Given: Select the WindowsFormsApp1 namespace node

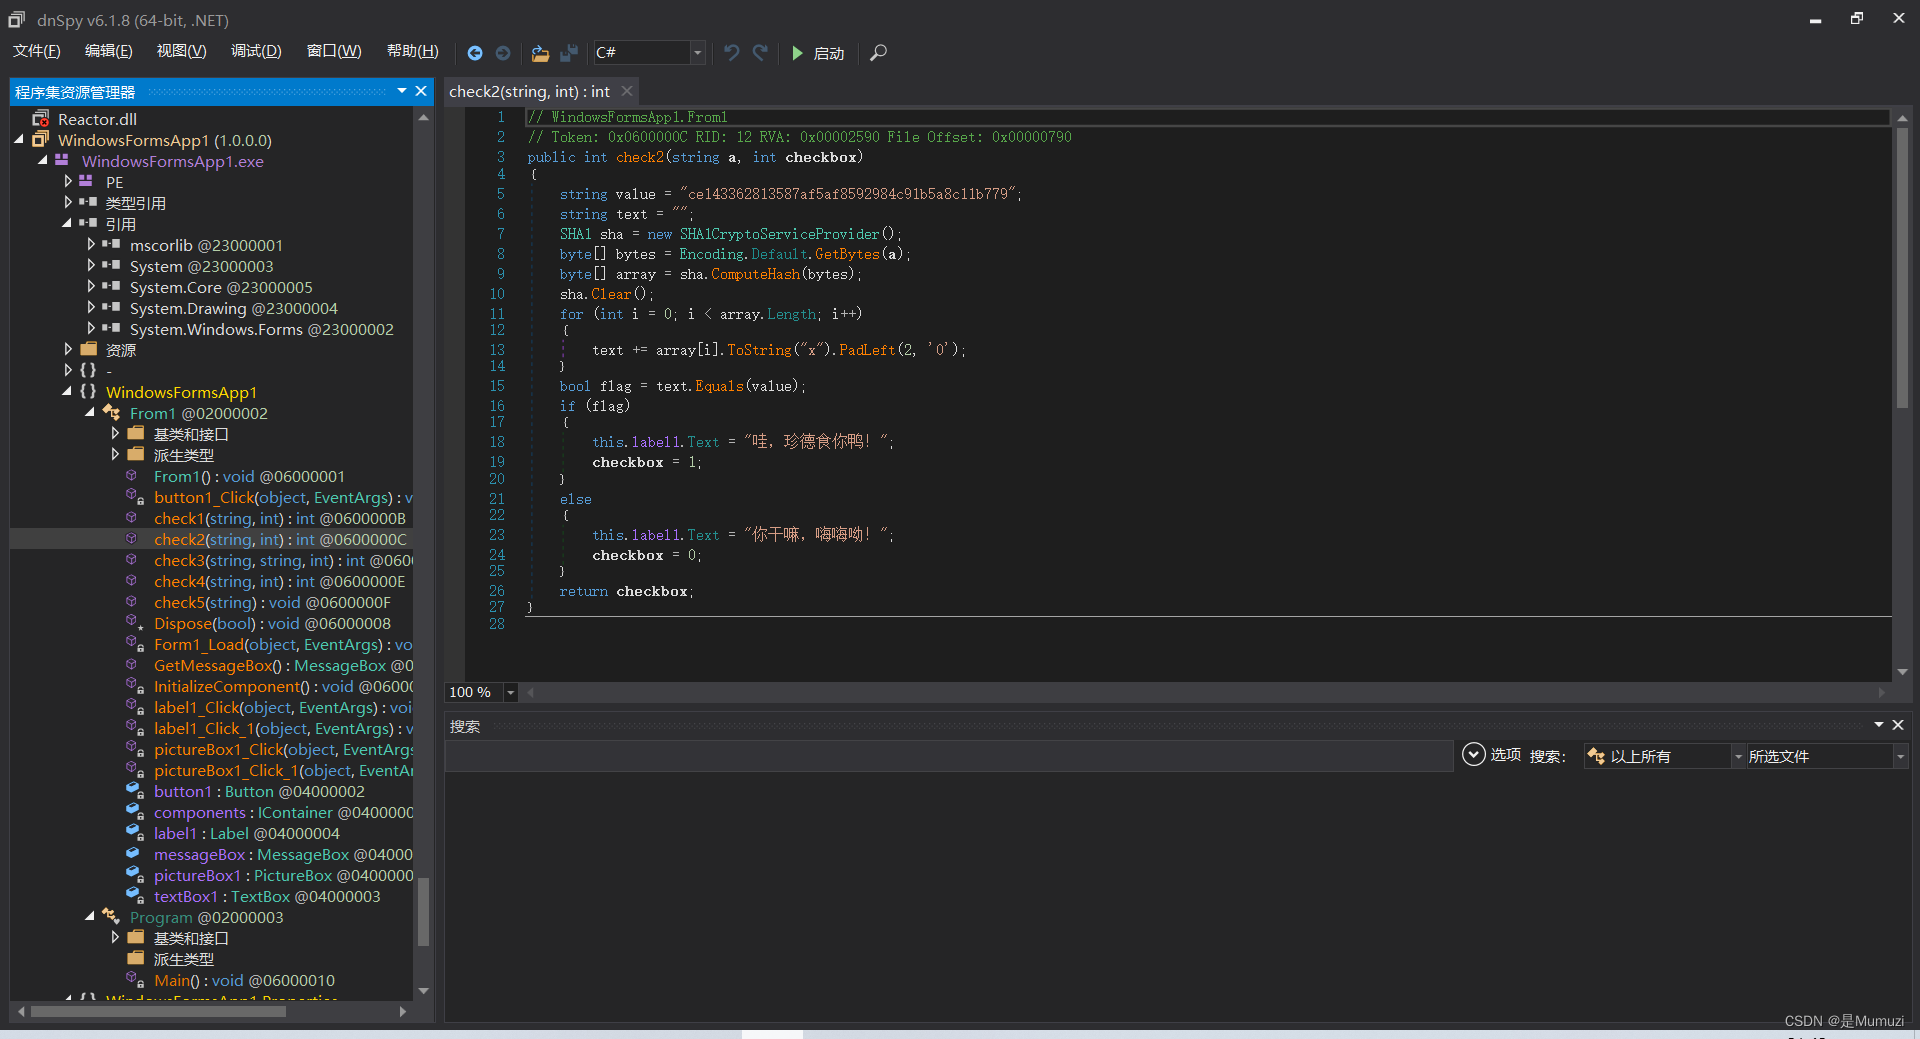Looking at the screenshot, I should (181, 392).
